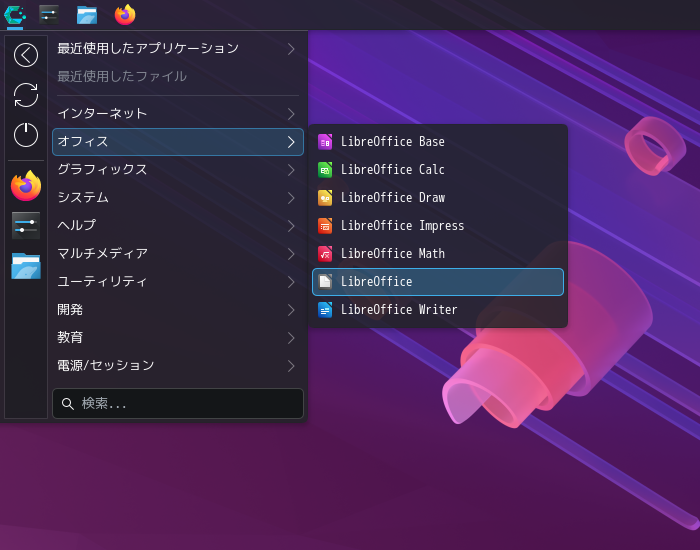Open the 最近使用したアプリケーション menu entry
The image size is (700, 550).
(x=178, y=49)
